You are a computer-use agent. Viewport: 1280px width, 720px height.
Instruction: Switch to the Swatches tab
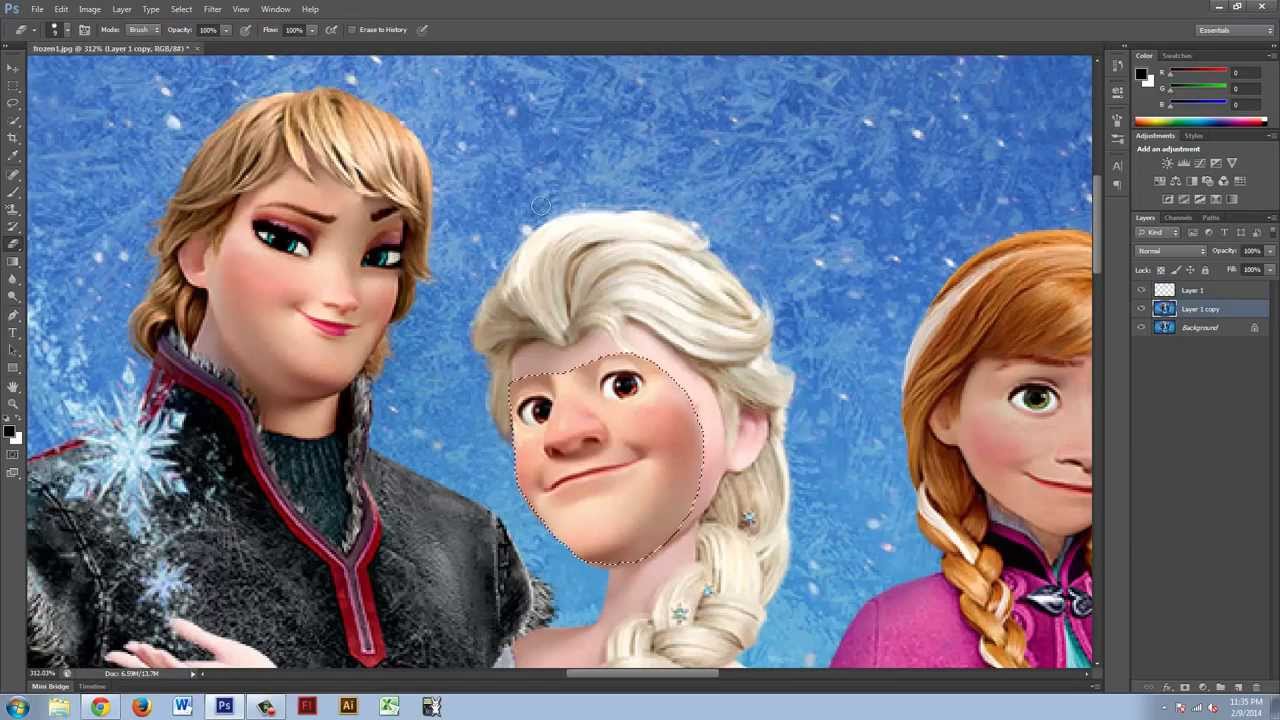point(1177,56)
